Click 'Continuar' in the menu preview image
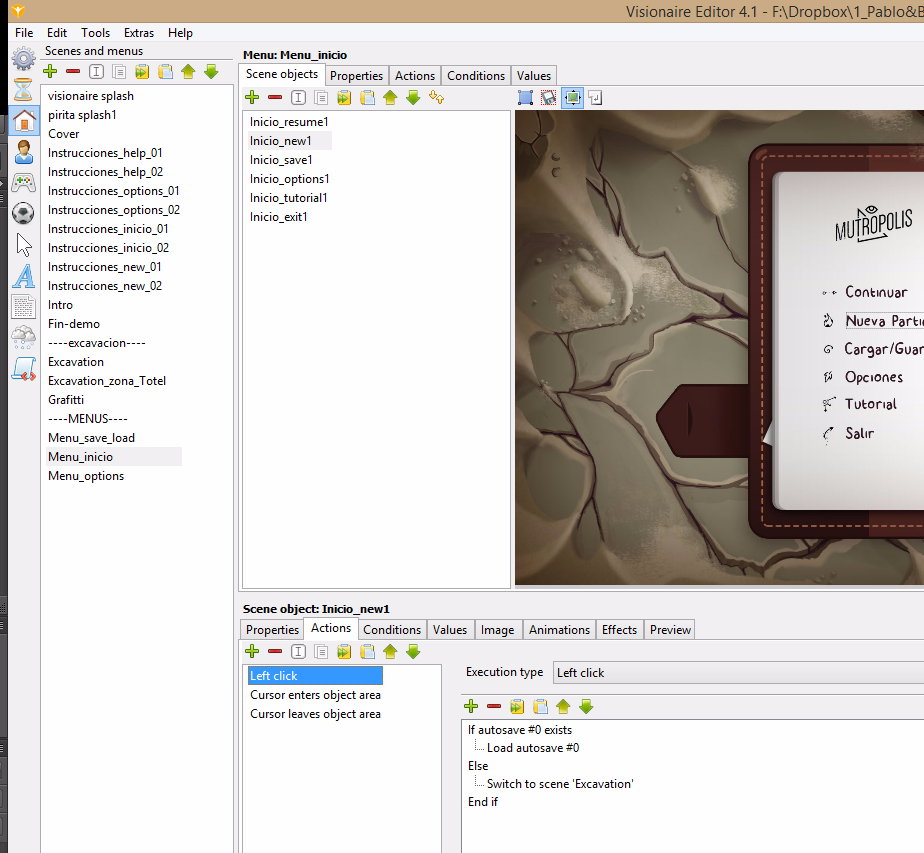 tap(876, 292)
